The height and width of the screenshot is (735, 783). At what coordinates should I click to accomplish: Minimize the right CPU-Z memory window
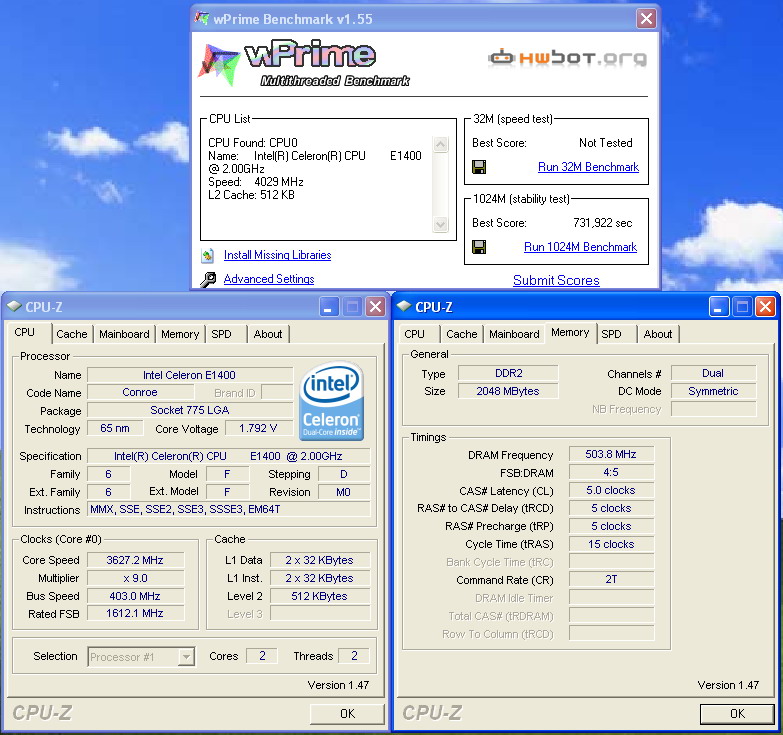tap(719, 307)
